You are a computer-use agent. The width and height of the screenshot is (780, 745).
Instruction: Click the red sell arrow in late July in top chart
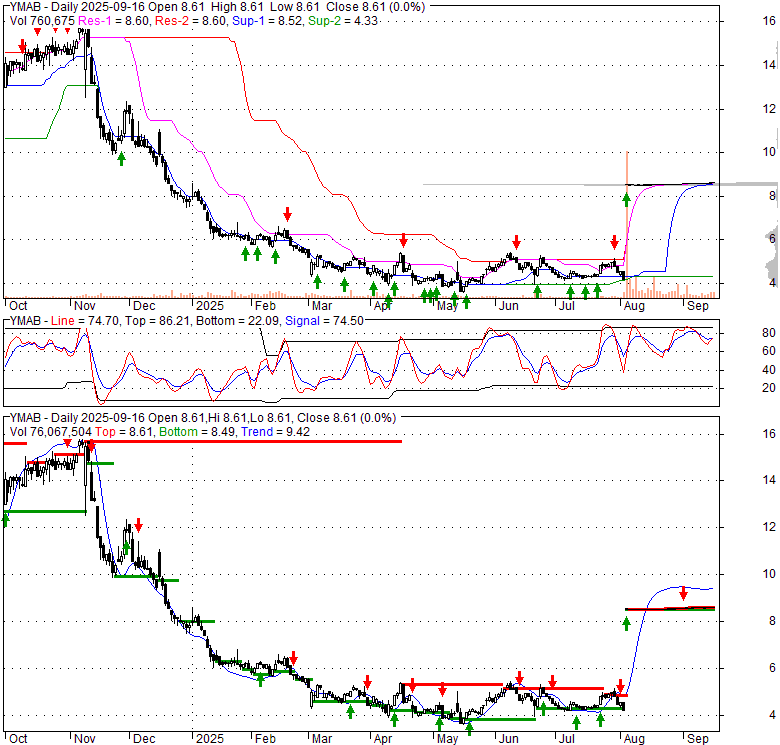[615, 242]
